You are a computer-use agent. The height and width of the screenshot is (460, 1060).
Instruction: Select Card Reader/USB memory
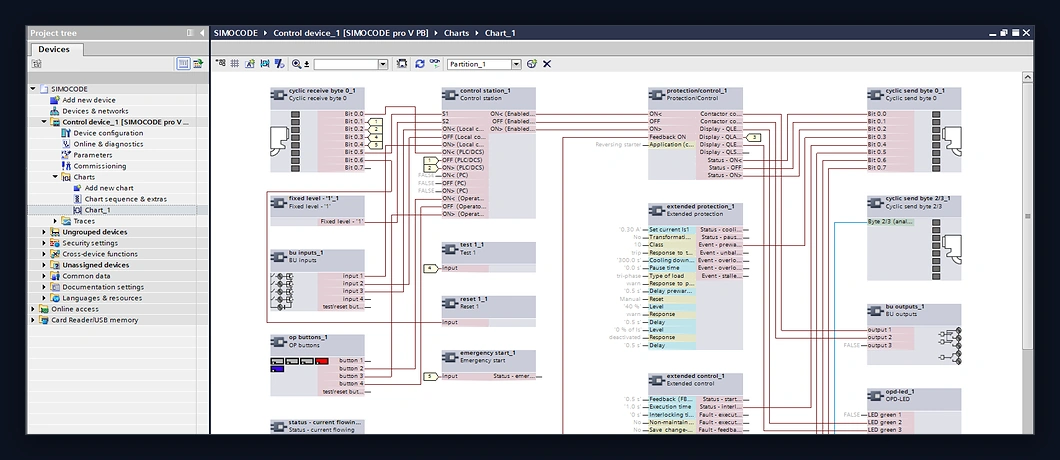(94, 320)
